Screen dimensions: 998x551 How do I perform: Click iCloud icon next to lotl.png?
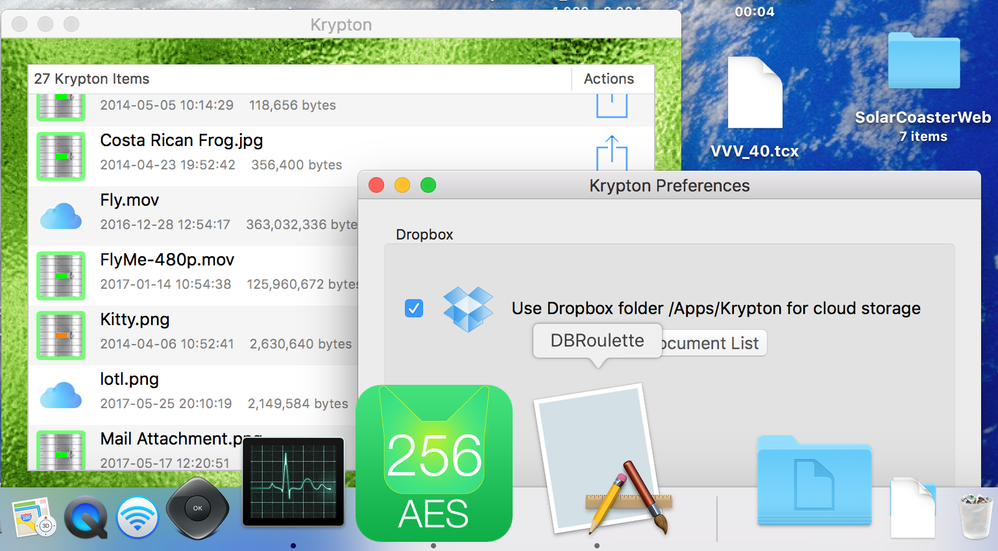click(60, 395)
